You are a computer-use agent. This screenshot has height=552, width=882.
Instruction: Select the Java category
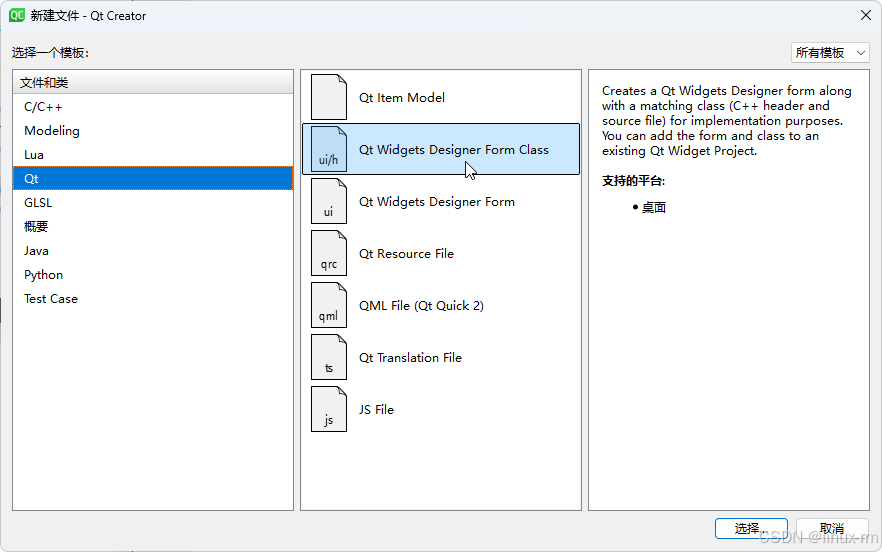click(153, 250)
